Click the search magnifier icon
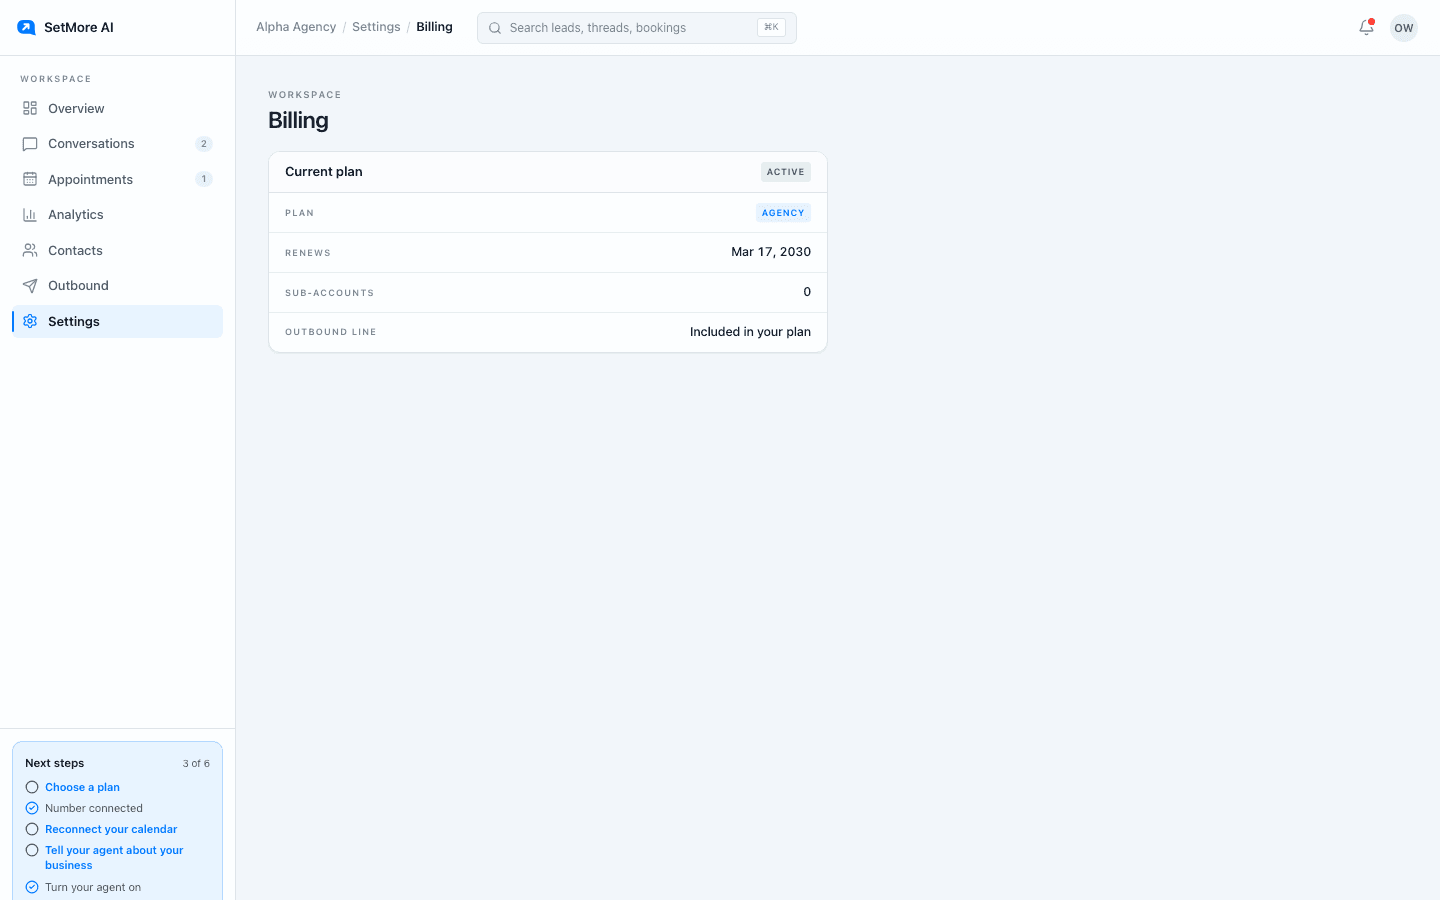Viewport: 1440px width, 900px height. click(495, 28)
